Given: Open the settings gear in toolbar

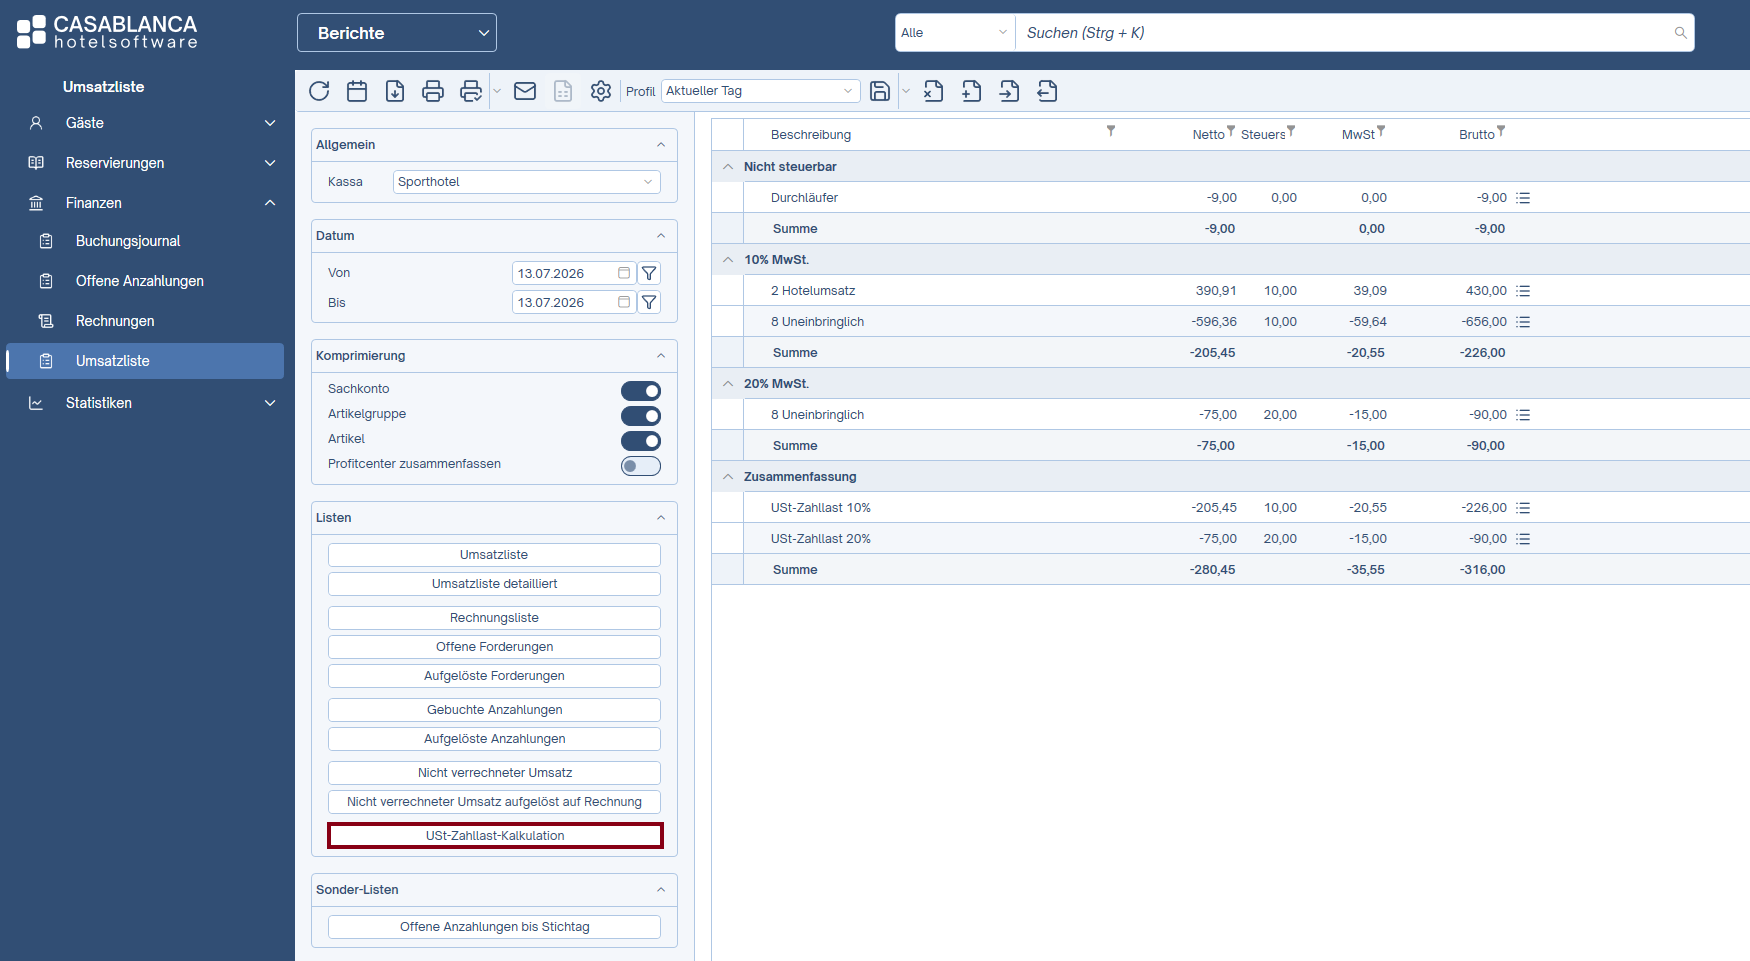Looking at the screenshot, I should pos(601,91).
